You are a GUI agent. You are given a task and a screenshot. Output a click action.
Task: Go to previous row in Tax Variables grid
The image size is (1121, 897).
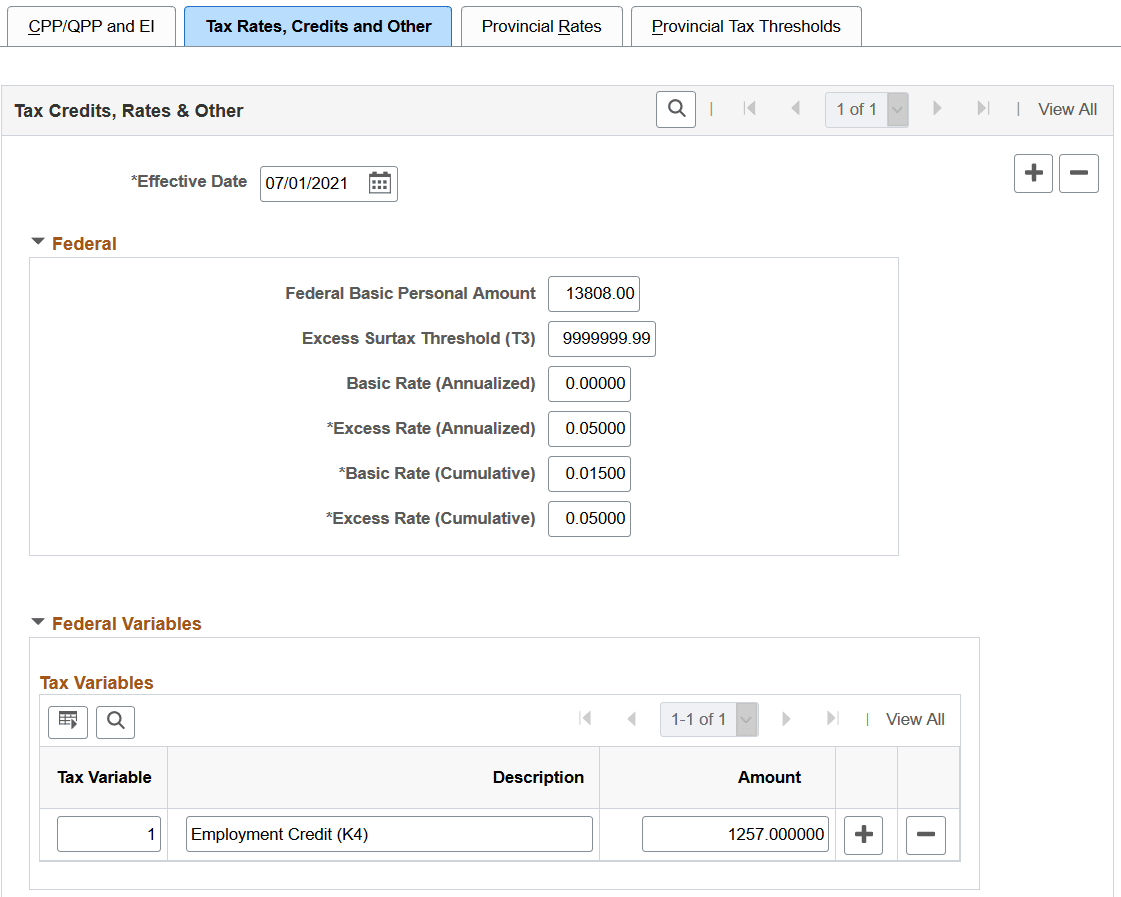631,718
